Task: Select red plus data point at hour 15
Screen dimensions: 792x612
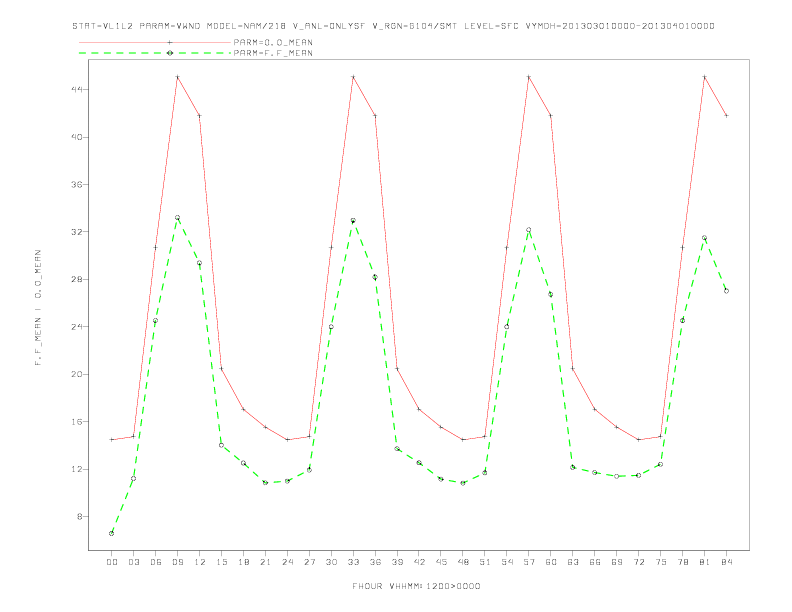Action: (x=221, y=369)
